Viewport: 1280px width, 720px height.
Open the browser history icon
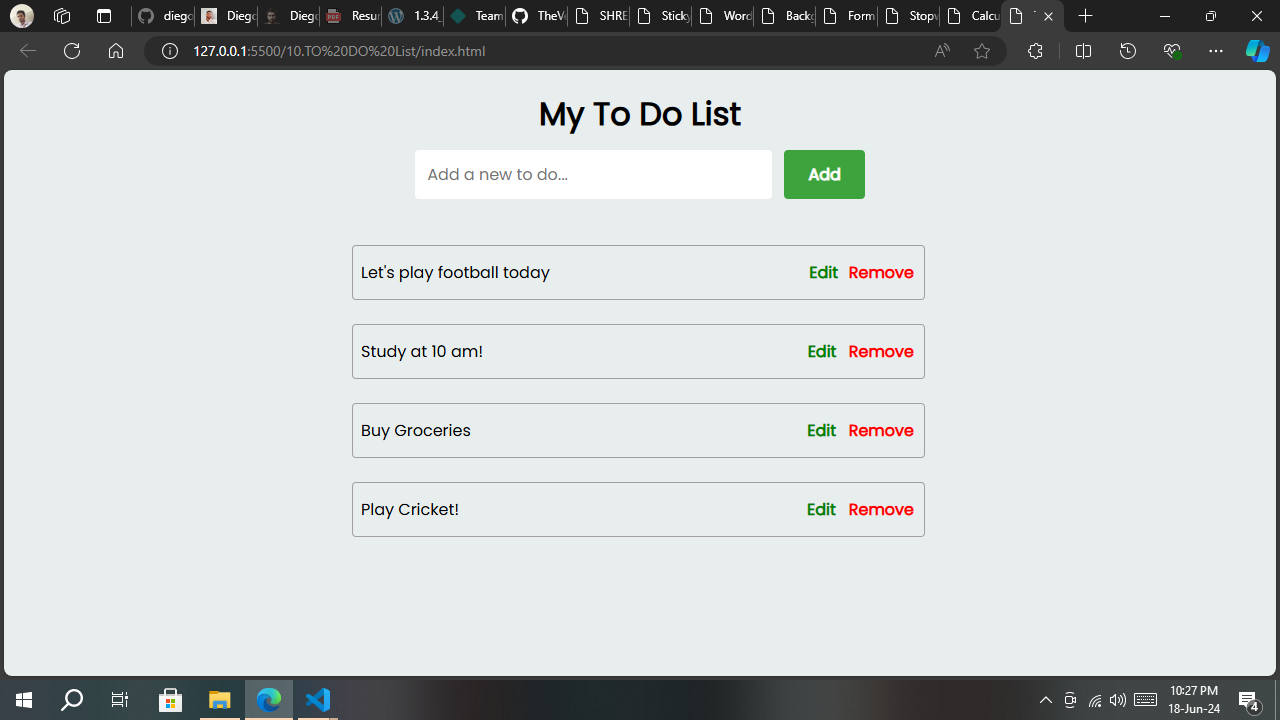(x=1128, y=51)
